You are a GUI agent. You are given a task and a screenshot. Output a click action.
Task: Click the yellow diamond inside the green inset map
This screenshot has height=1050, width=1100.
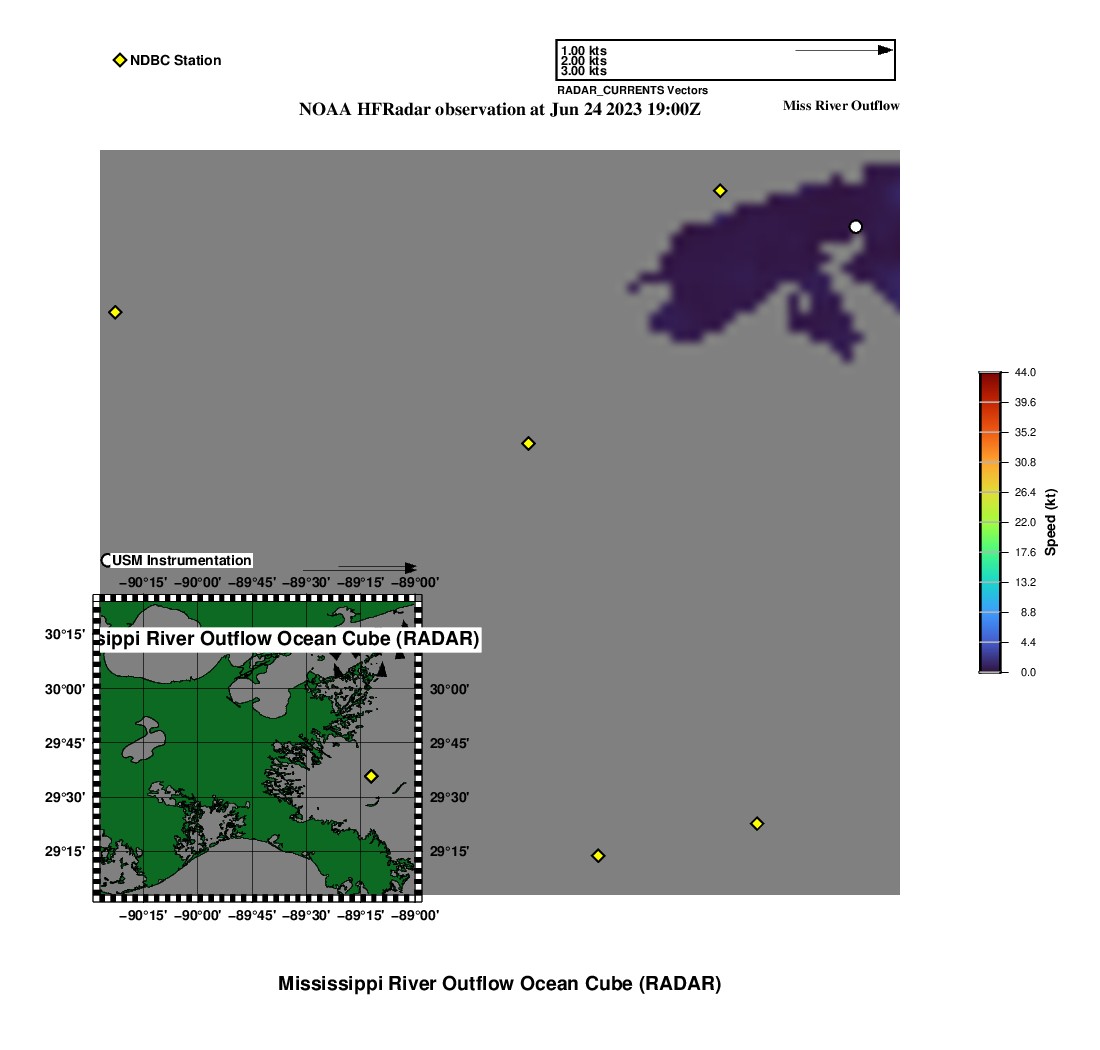point(371,776)
